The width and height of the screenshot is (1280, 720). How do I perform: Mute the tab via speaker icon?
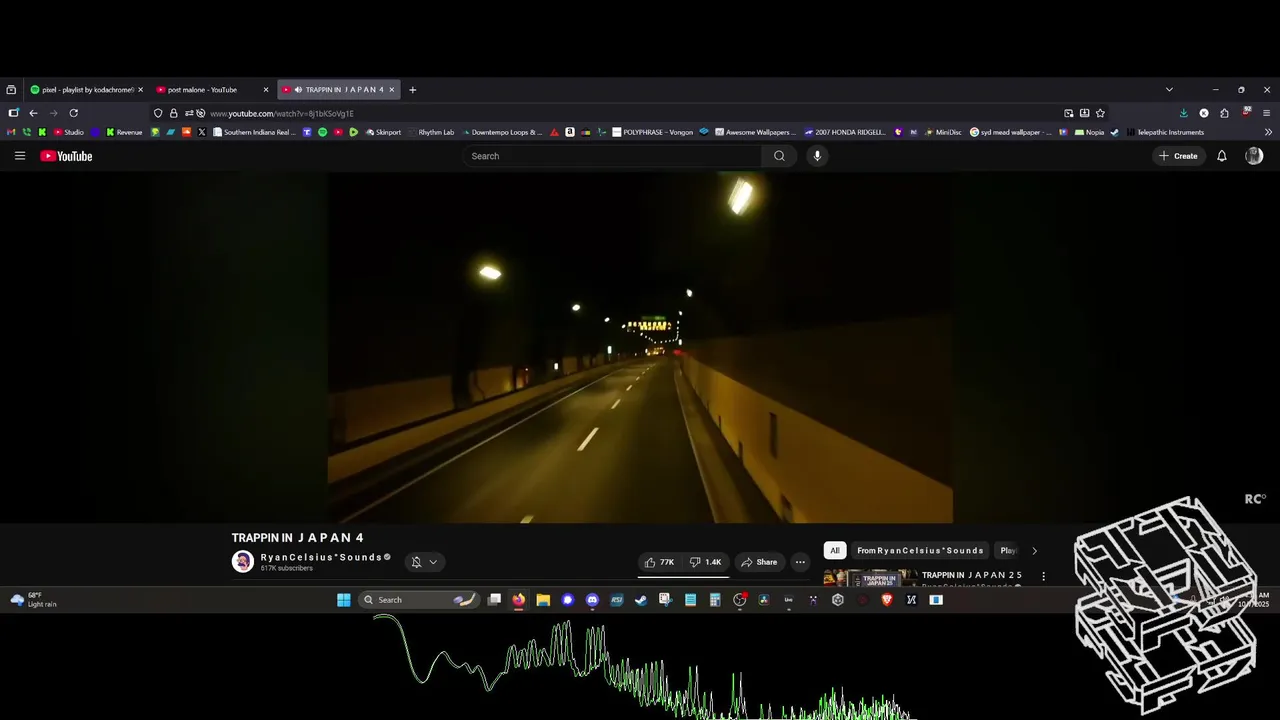tap(298, 90)
